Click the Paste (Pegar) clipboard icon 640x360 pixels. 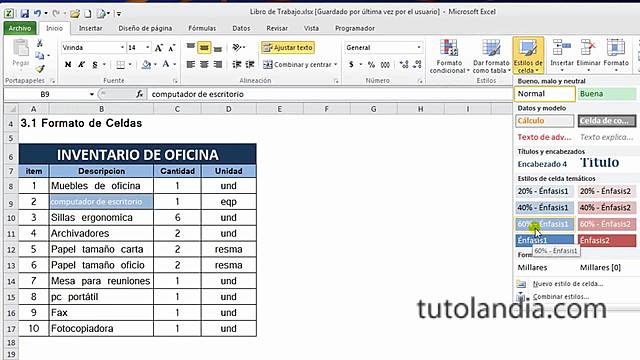[x=21, y=48]
